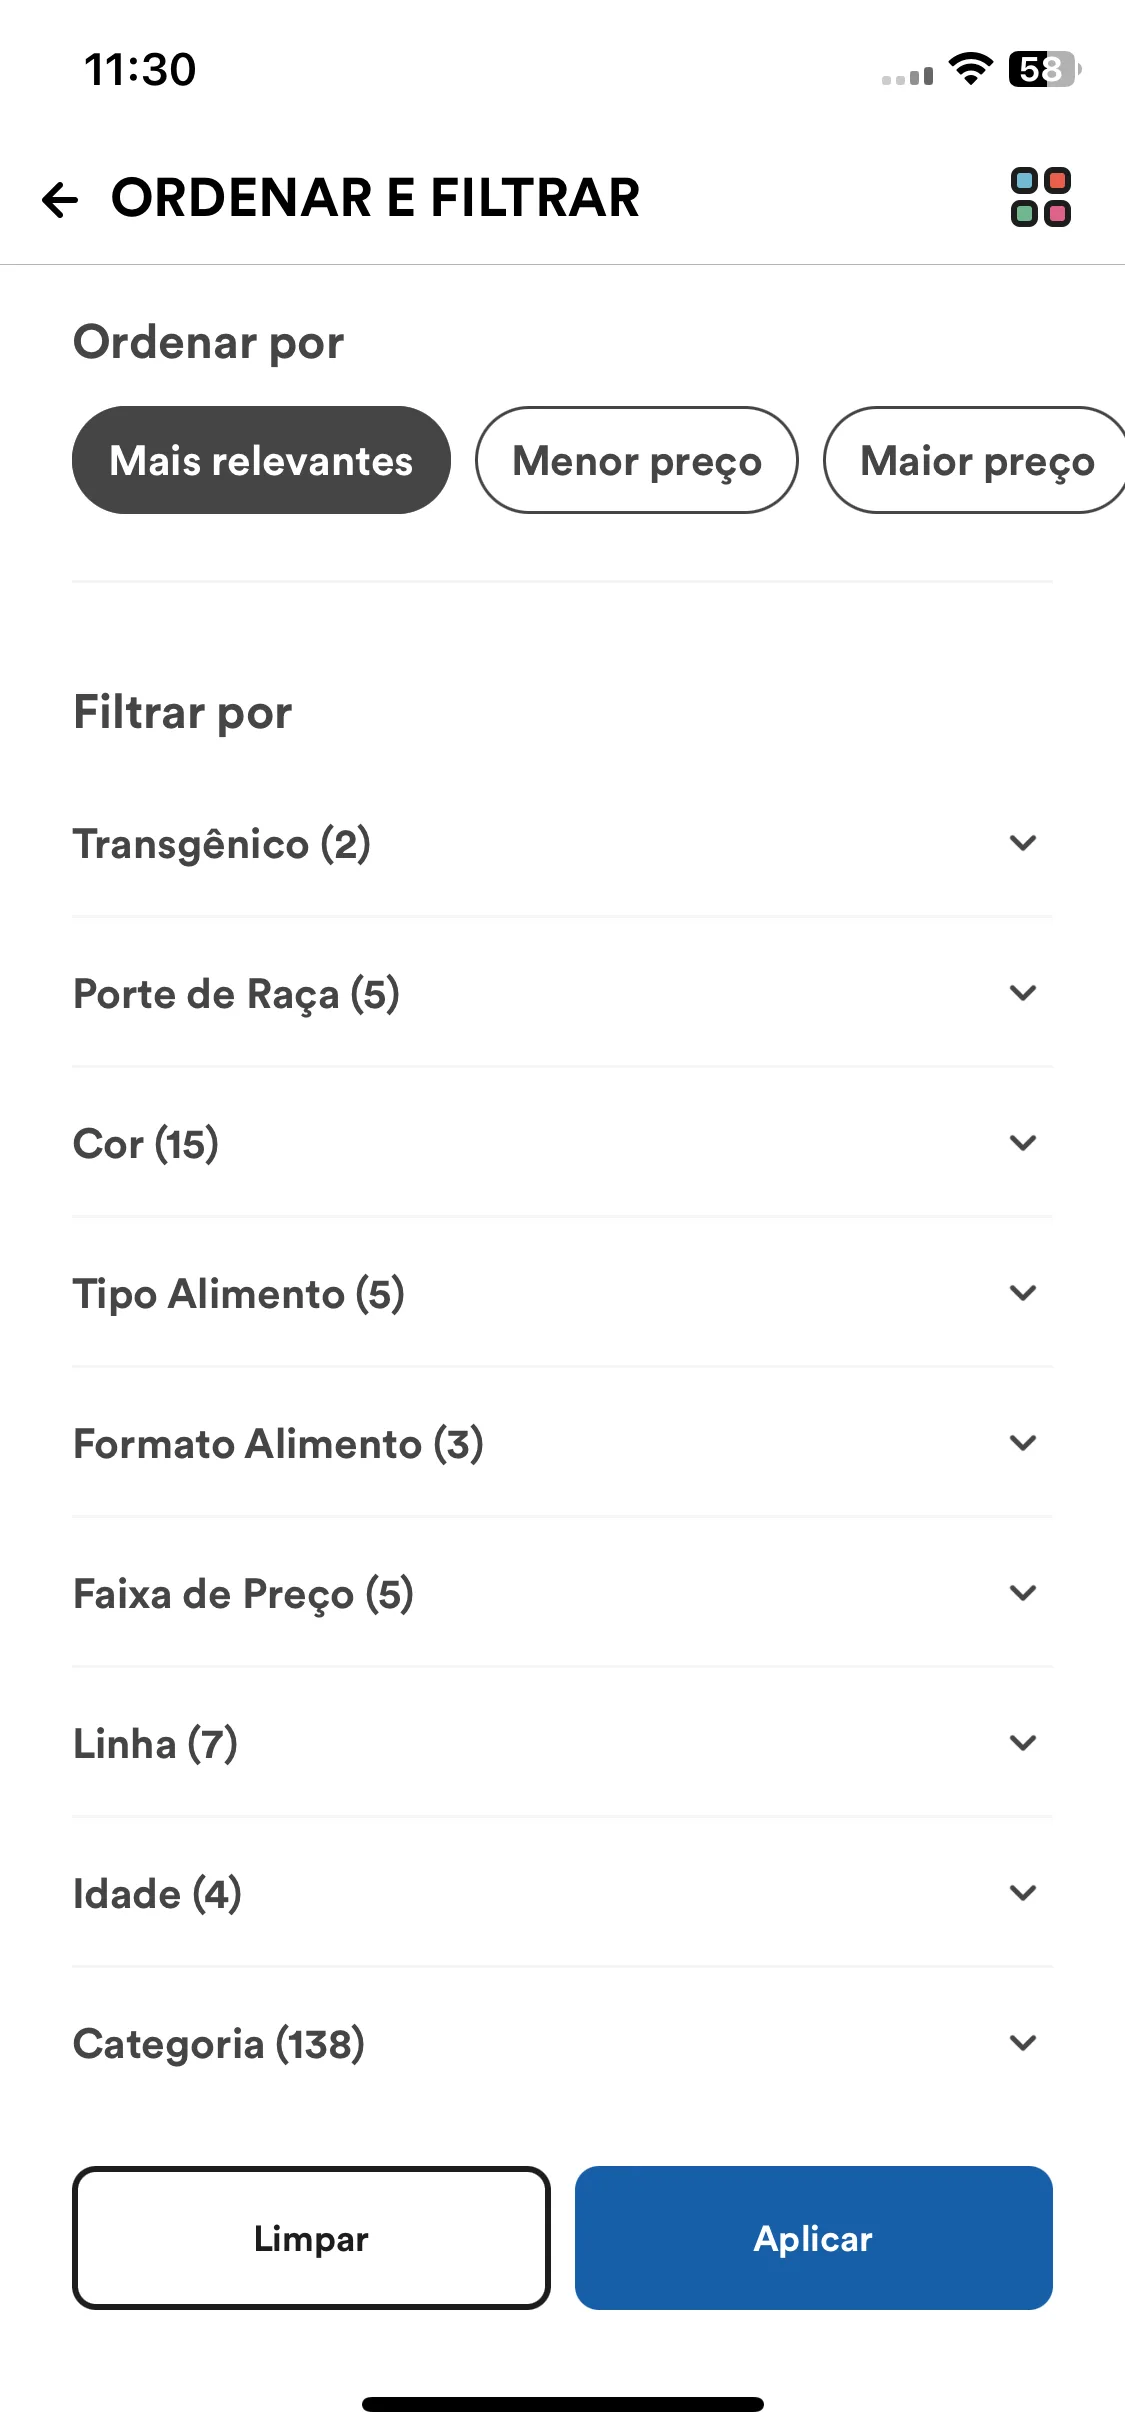Screen dimensions: 1125x2436
Task: Tap the blue Aplicar button
Action: click(x=814, y=2238)
